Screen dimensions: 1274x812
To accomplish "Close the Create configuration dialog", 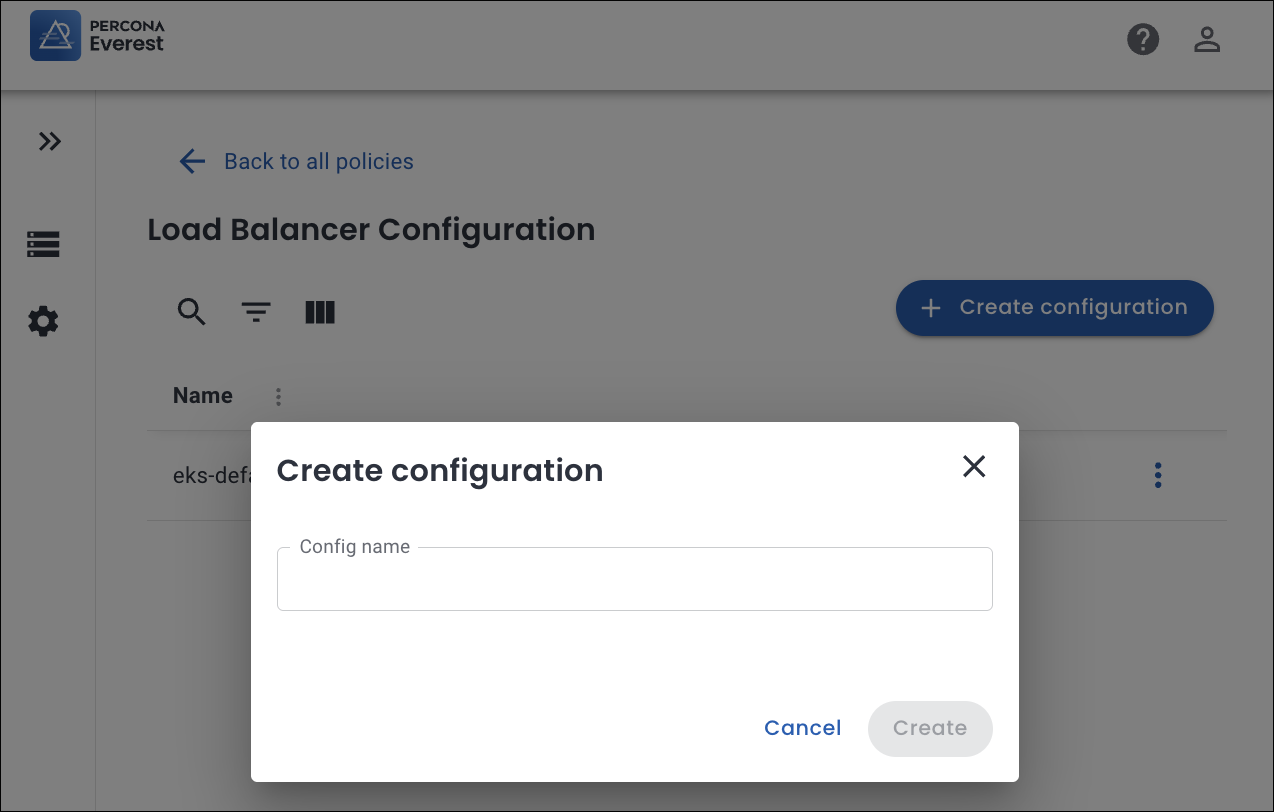I will [x=974, y=466].
